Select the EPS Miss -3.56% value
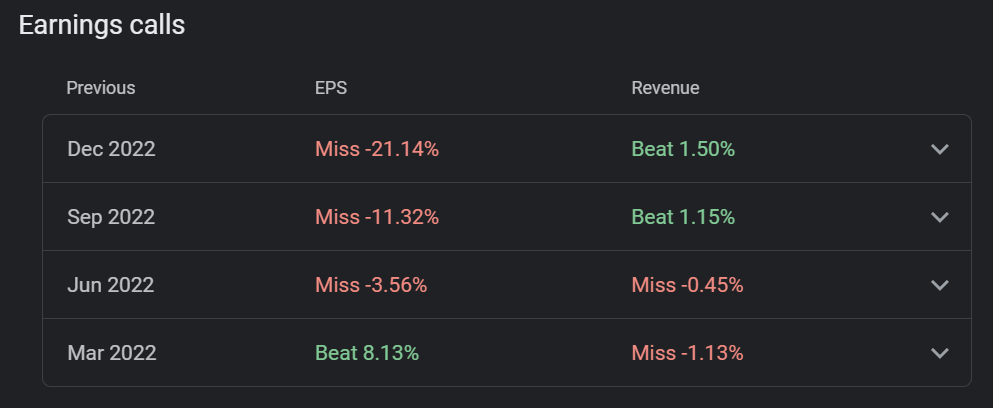This screenshot has width=993, height=408. coord(371,285)
